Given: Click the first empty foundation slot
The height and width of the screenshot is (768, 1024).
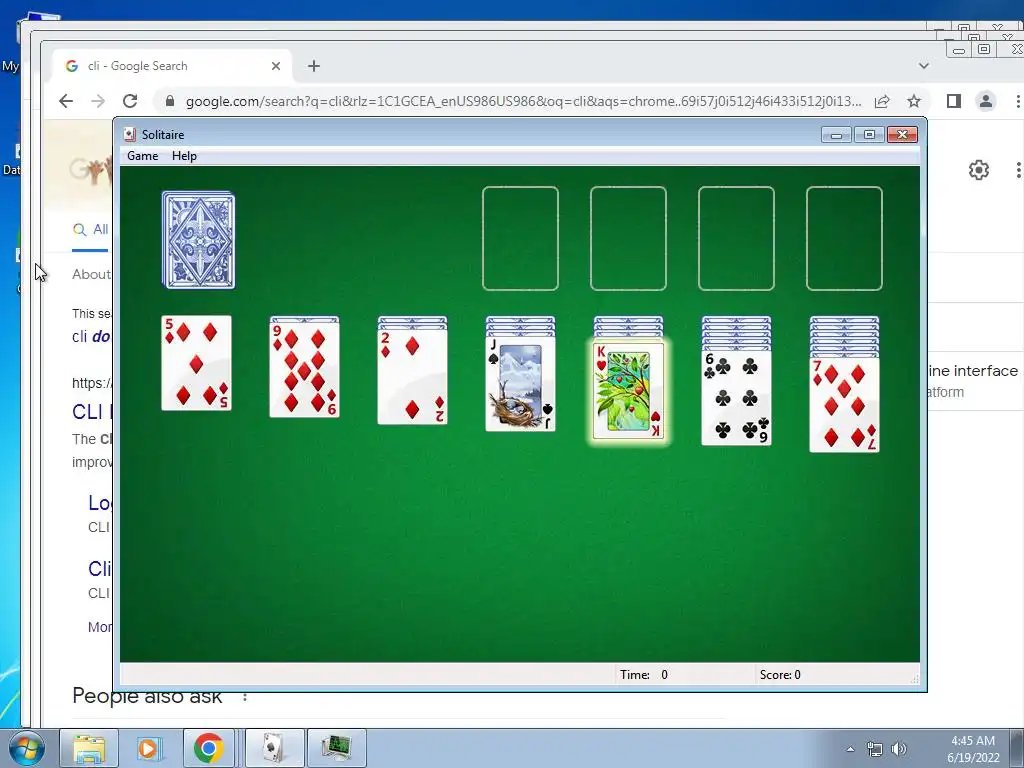Looking at the screenshot, I should coord(520,238).
